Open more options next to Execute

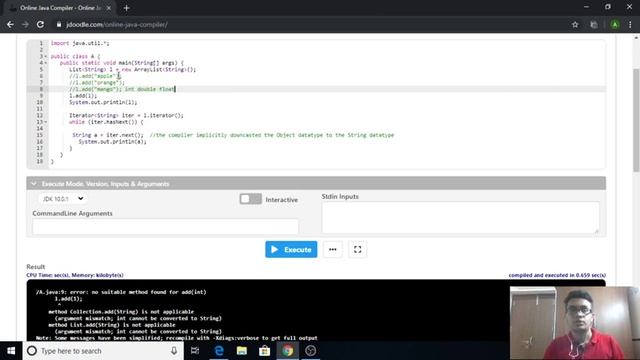pos(333,249)
